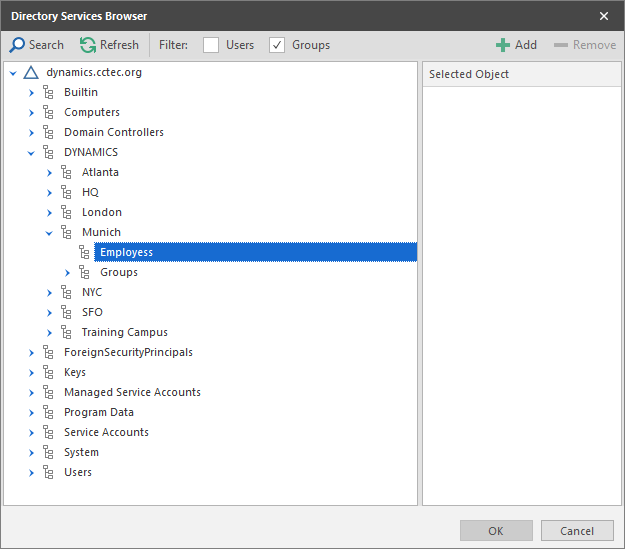Click the OU icon next to Domain Controllers
The width and height of the screenshot is (625, 549).
point(48,132)
